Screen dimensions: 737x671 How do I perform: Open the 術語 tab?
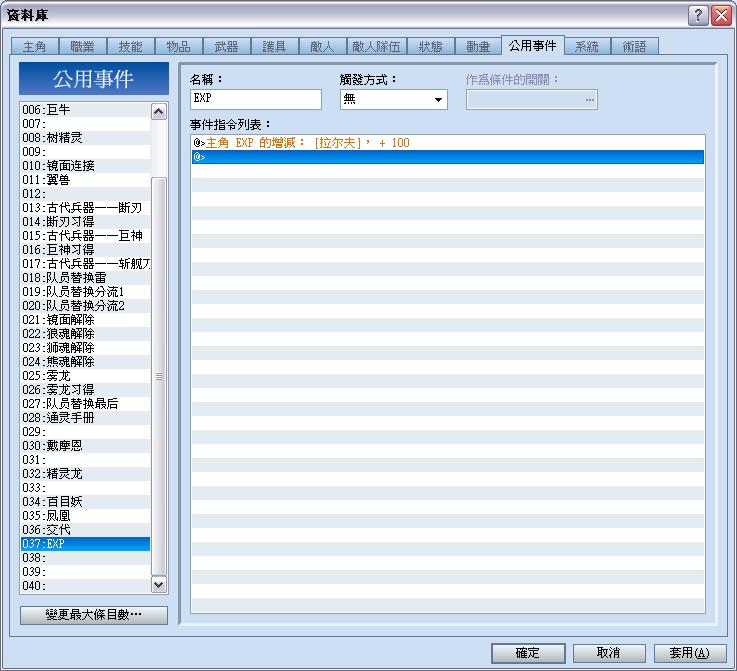pyautogui.click(x=634, y=47)
